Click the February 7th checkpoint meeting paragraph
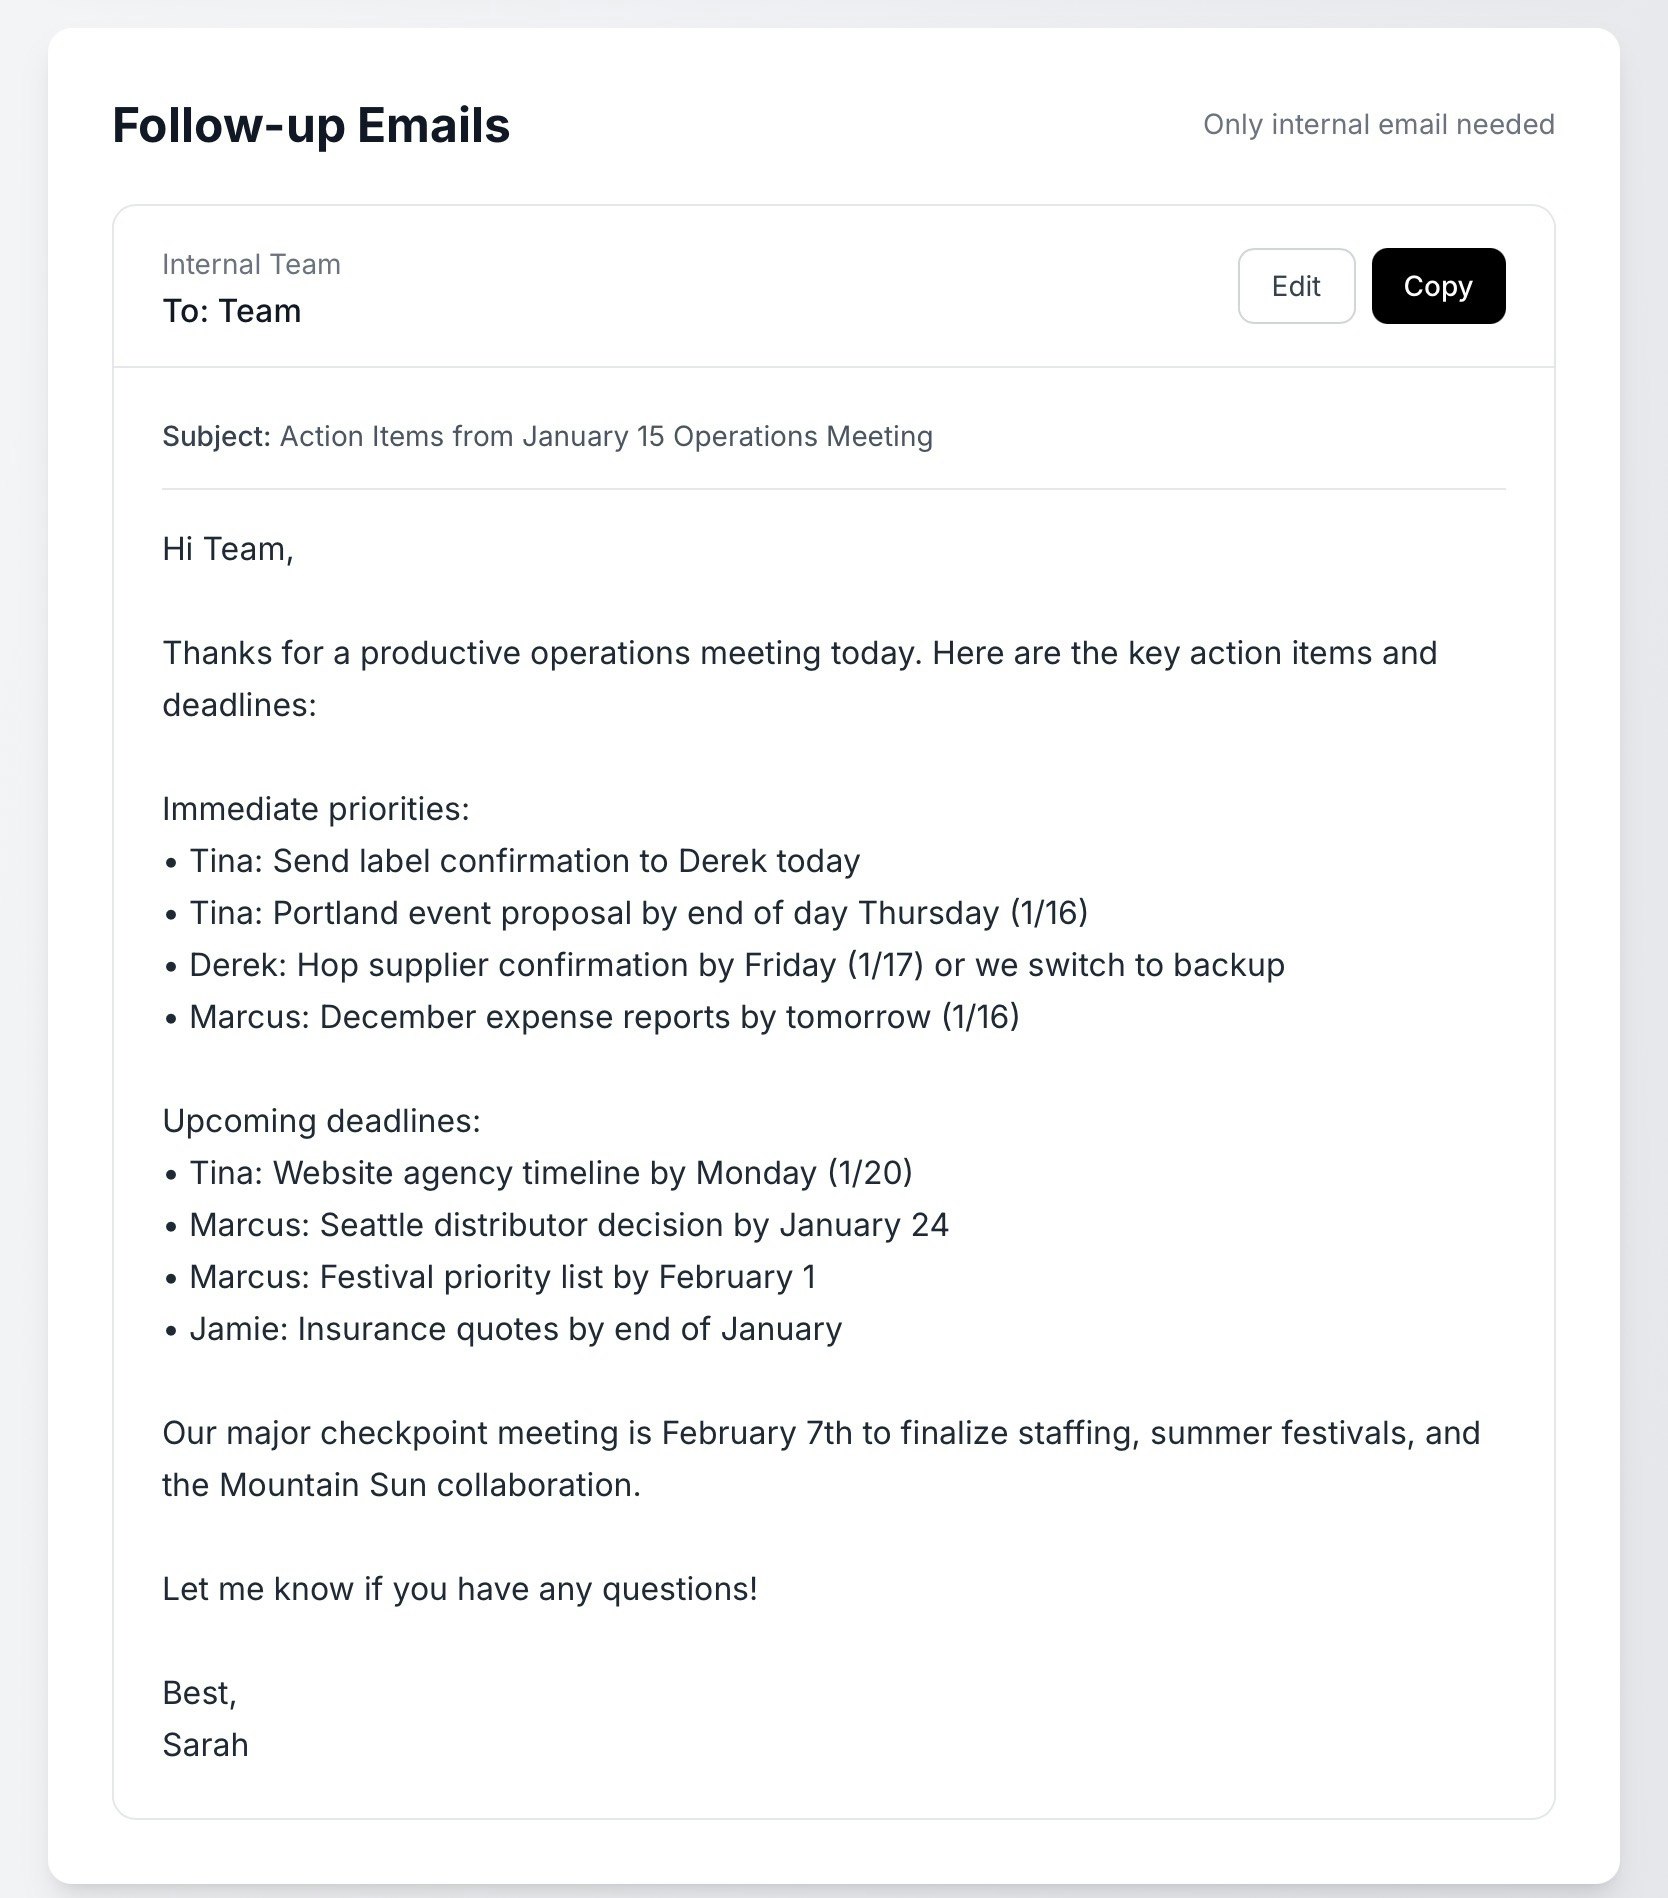Image resolution: width=1668 pixels, height=1898 pixels. click(820, 1459)
